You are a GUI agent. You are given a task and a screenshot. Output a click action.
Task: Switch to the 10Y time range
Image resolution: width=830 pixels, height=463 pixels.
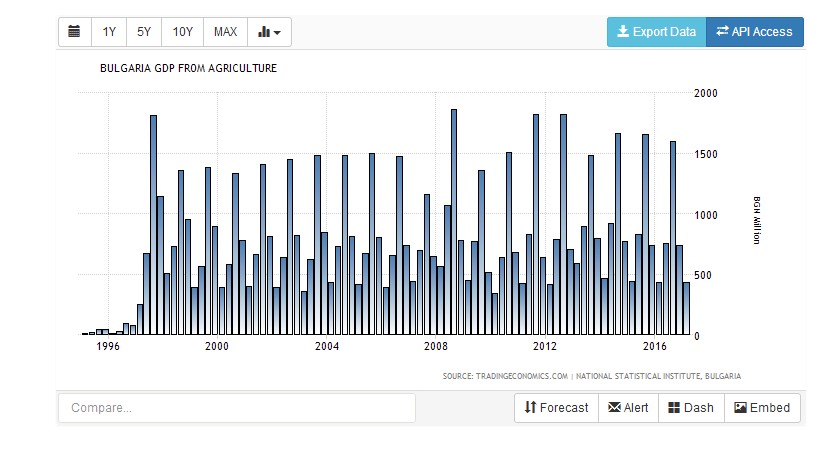(x=183, y=32)
